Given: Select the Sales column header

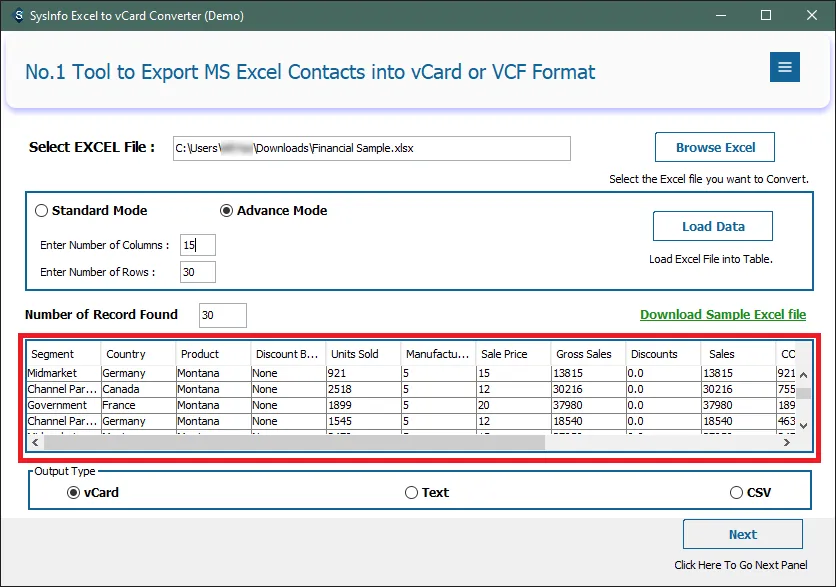Looking at the screenshot, I should 738,354.
